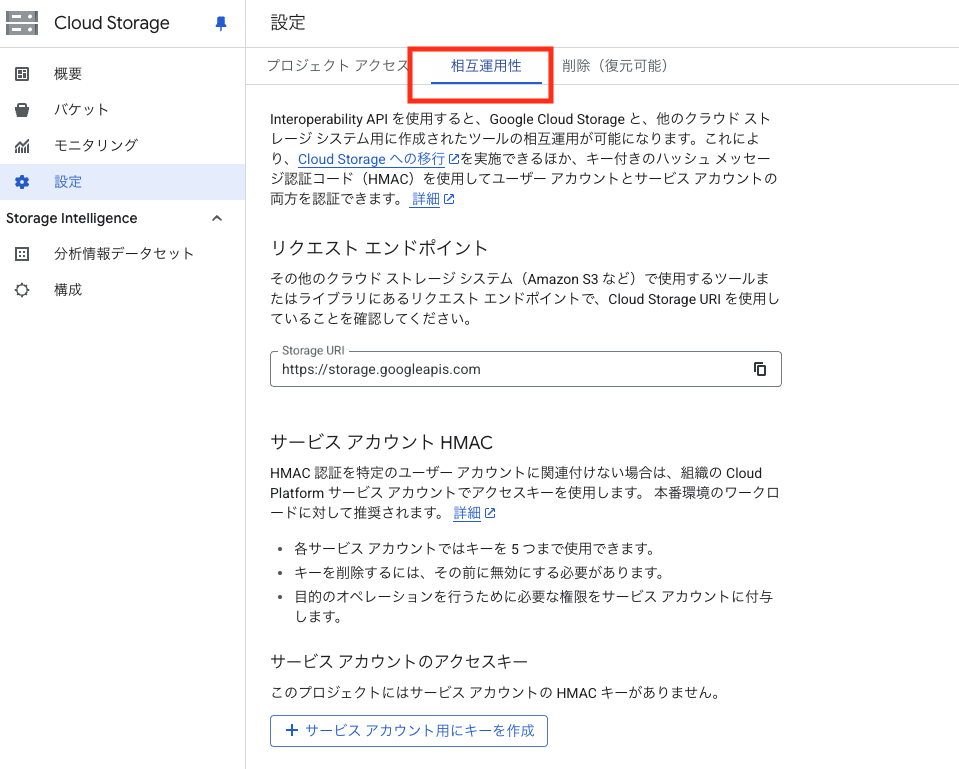Viewport: 959px width, 769px height.
Task: Click the Cloud Storage title text
Action: pos(112,23)
